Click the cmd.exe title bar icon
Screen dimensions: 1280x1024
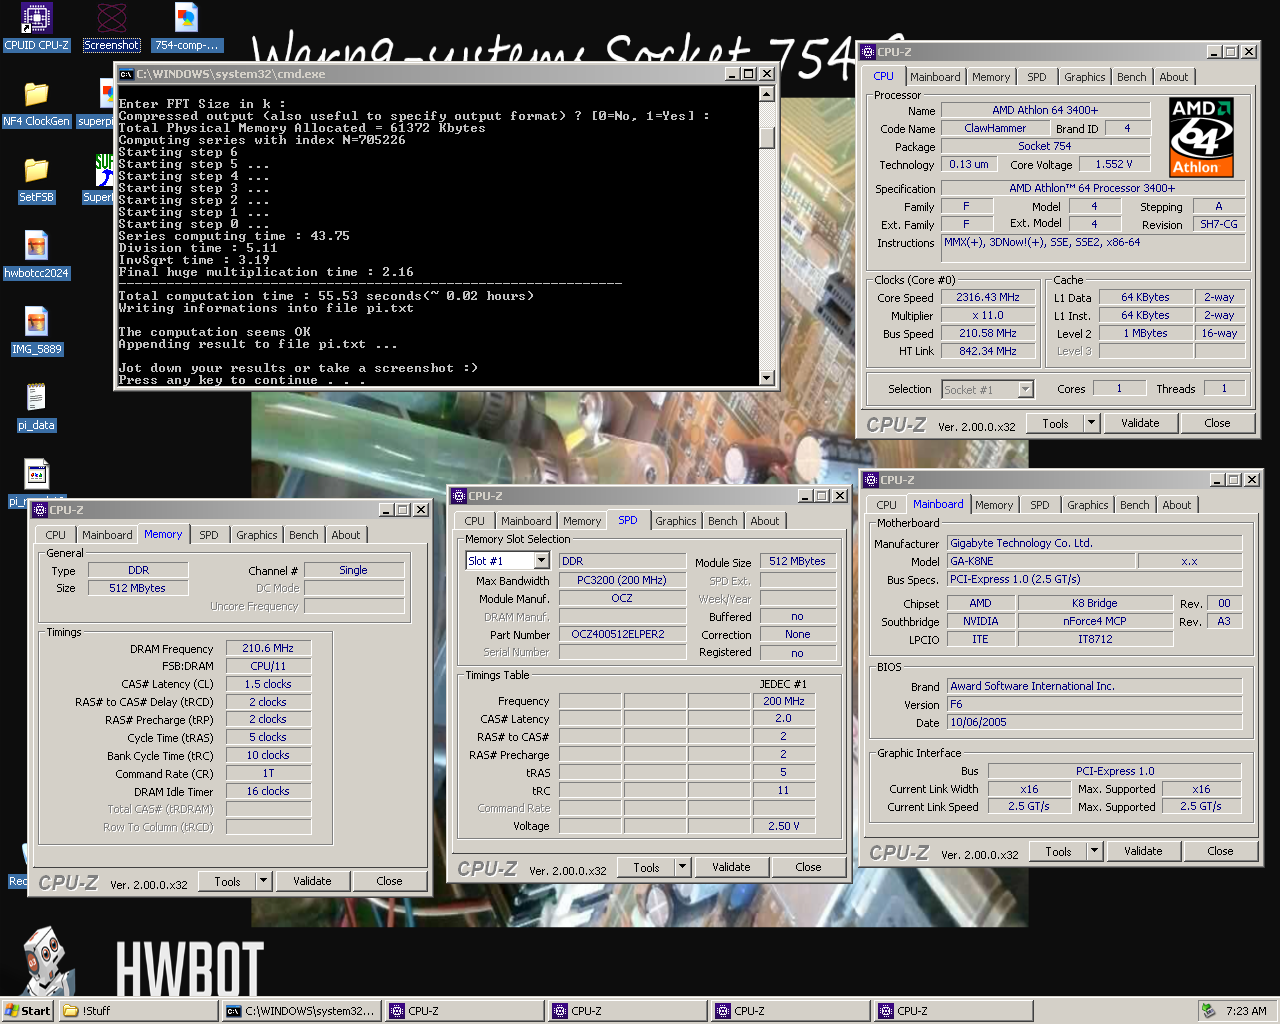coord(126,74)
